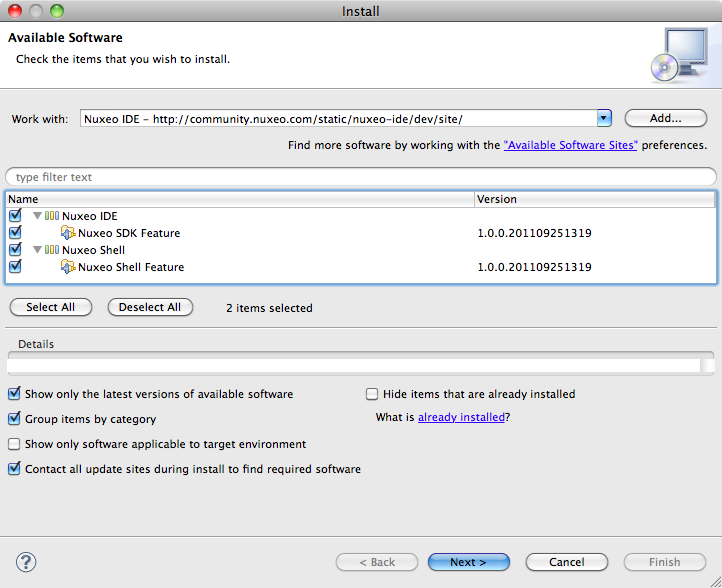Toggle Contact all update sites checkbox
722x588 pixels.
(14, 469)
